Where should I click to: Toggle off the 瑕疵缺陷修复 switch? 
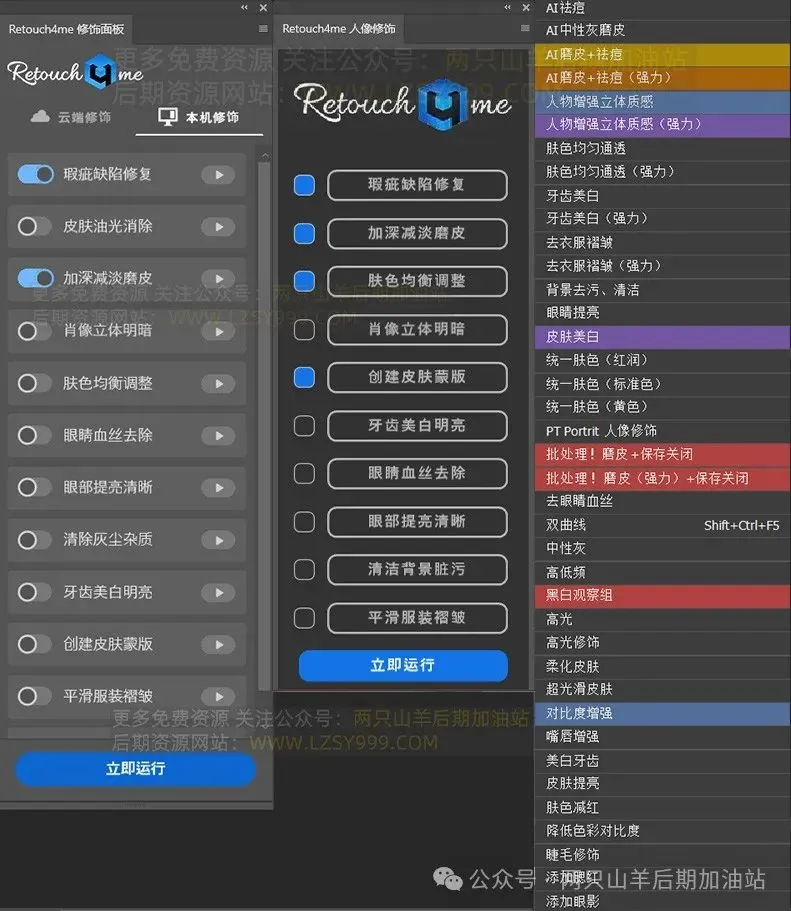coord(35,174)
